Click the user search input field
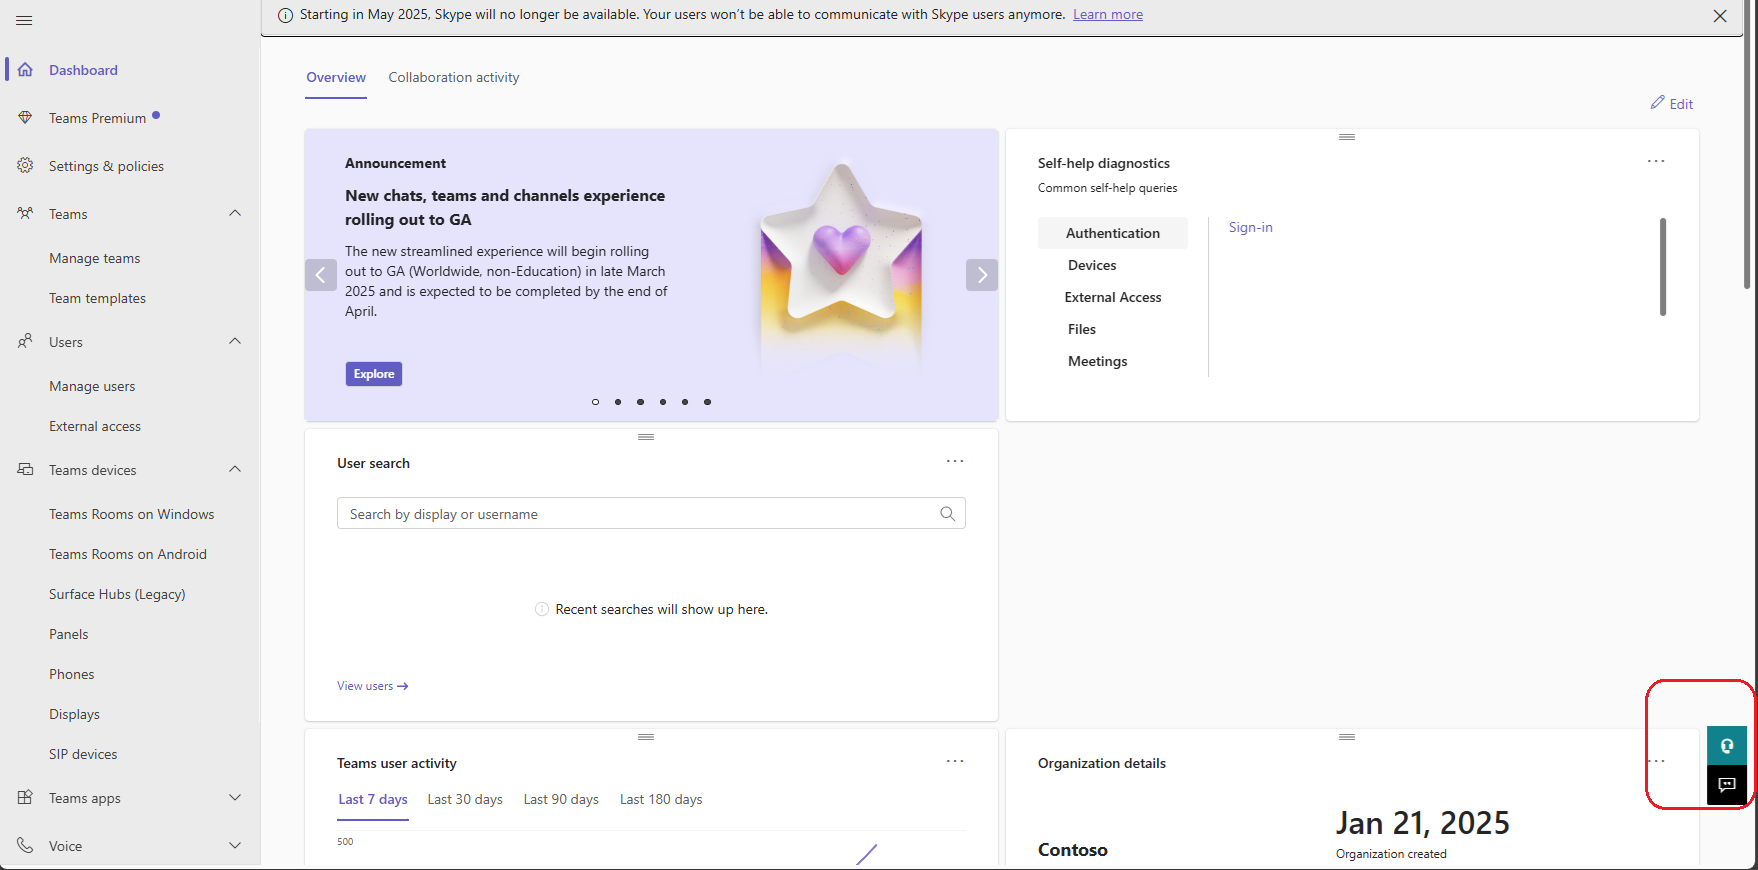1758x870 pixels. (651, 514)
